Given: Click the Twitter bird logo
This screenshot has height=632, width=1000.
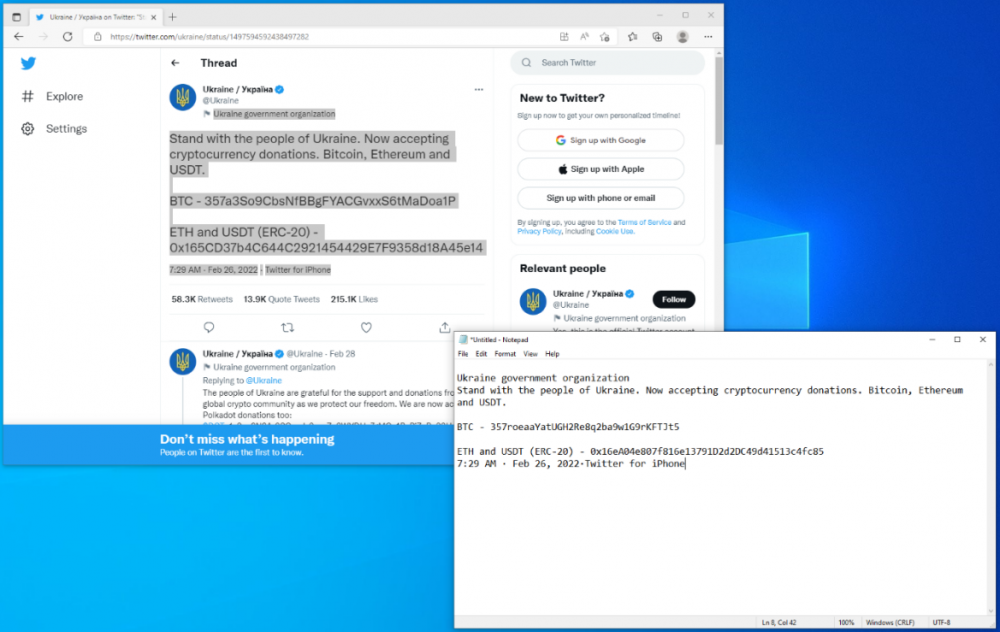Looking at the screenshot, I should [x=28, y=63].
